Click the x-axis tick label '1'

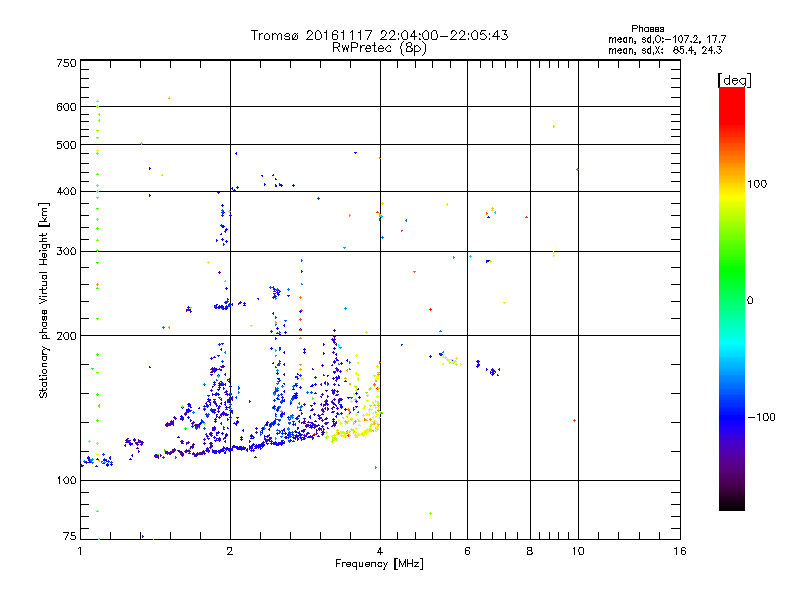80,551
